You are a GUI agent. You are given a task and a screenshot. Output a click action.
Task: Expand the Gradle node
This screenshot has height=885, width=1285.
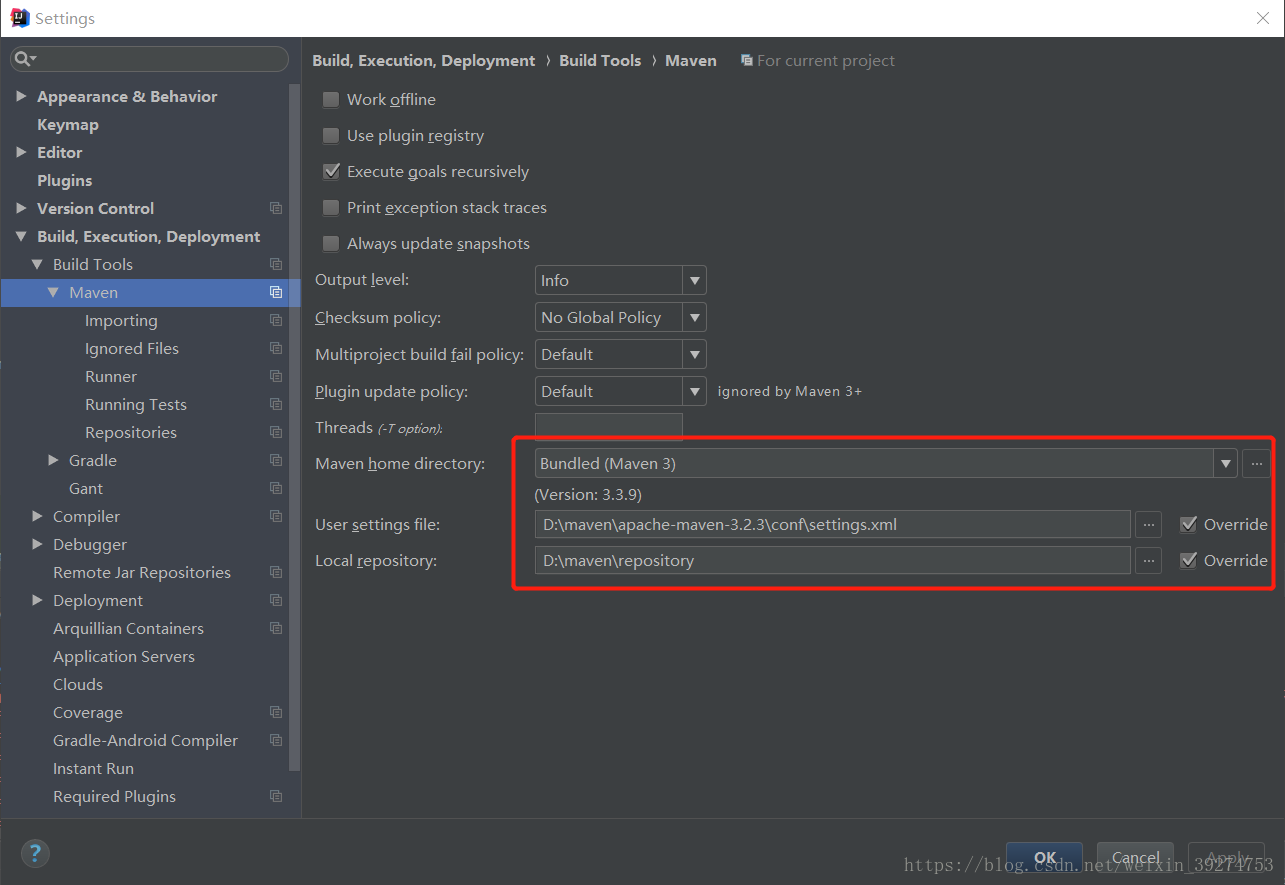pos(54,460)
